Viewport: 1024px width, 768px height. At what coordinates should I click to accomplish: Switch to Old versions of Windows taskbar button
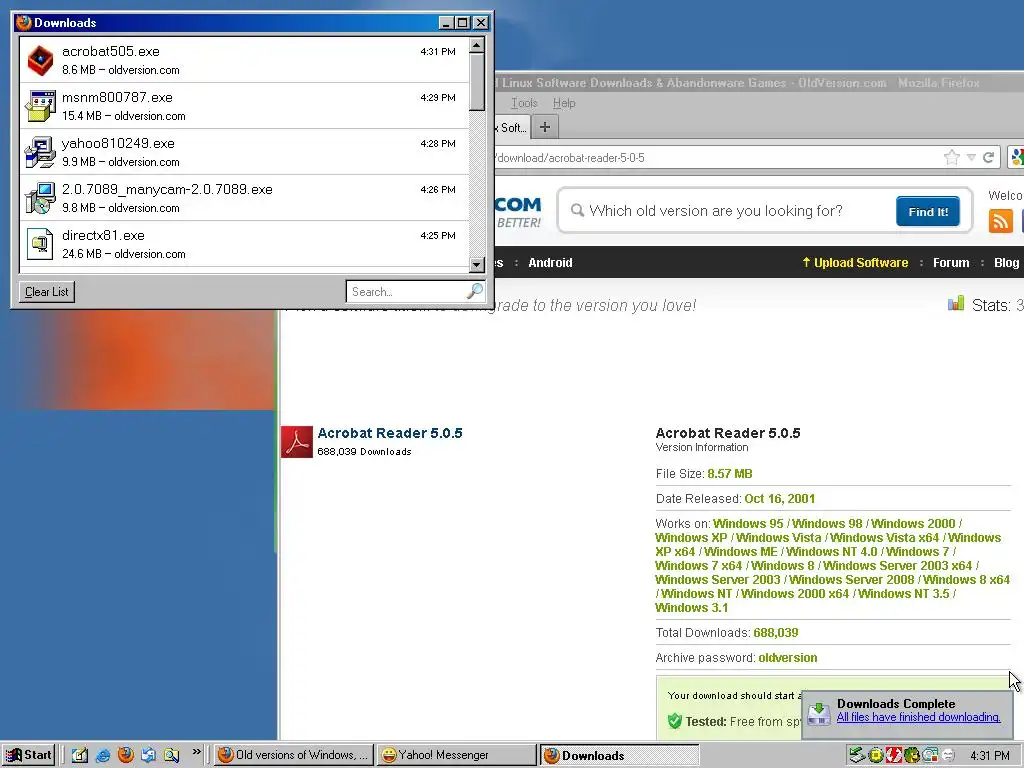(x=293, y=755)
